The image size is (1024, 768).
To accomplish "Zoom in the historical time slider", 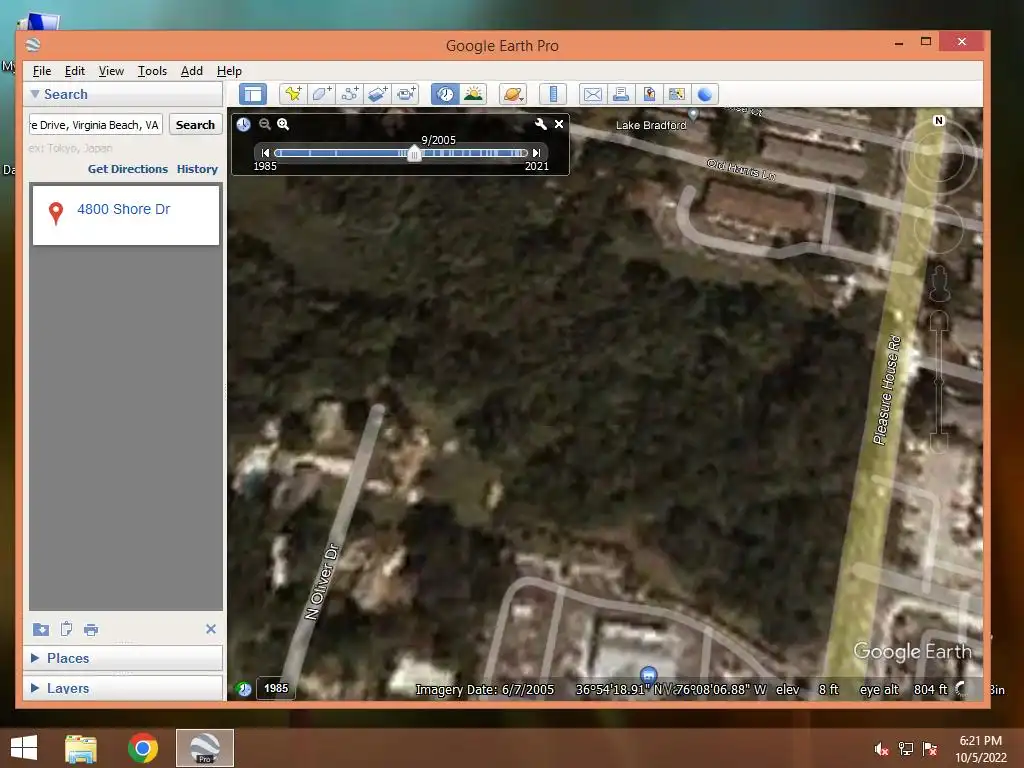I will click(x=283, y=124).
